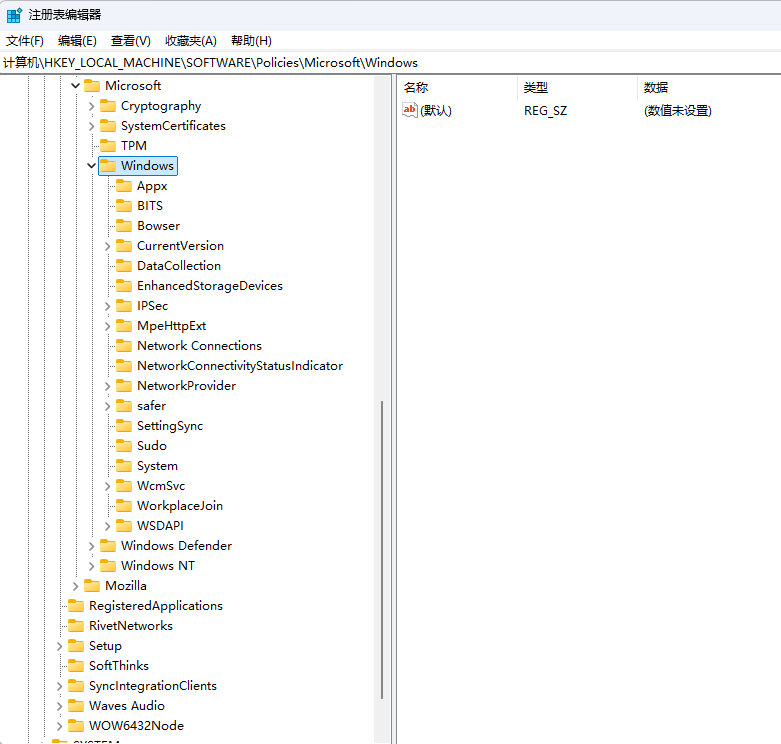
Task: Expand the SyncIntegrationClients key chevron
Action: [x=59, y=686]
